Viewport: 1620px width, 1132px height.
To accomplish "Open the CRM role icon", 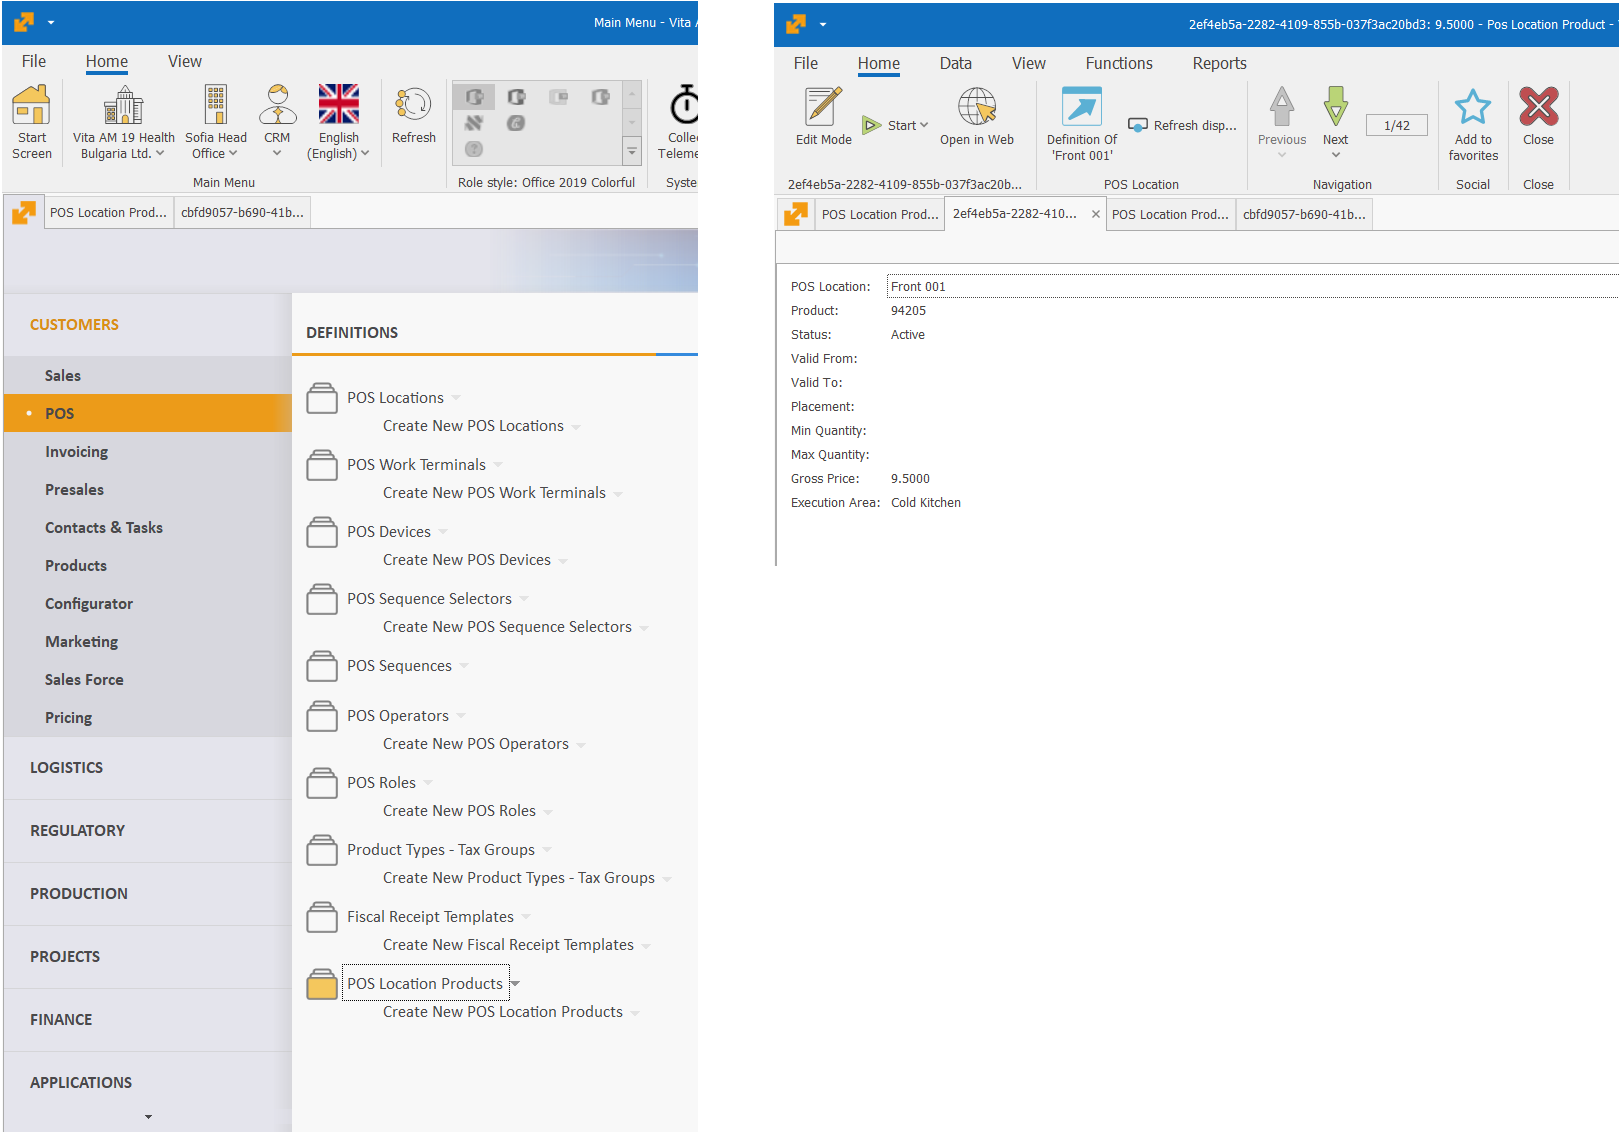I will [x=277, y=105].
